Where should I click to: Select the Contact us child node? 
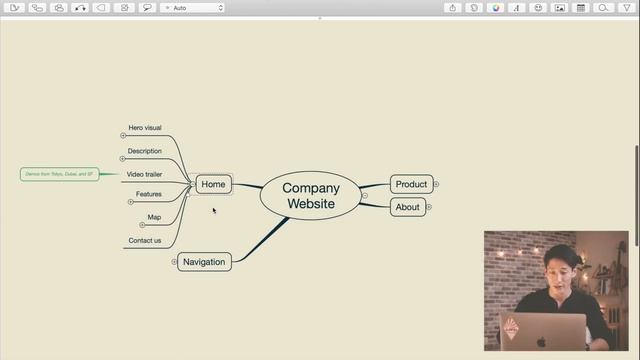(x=145, y=240)
